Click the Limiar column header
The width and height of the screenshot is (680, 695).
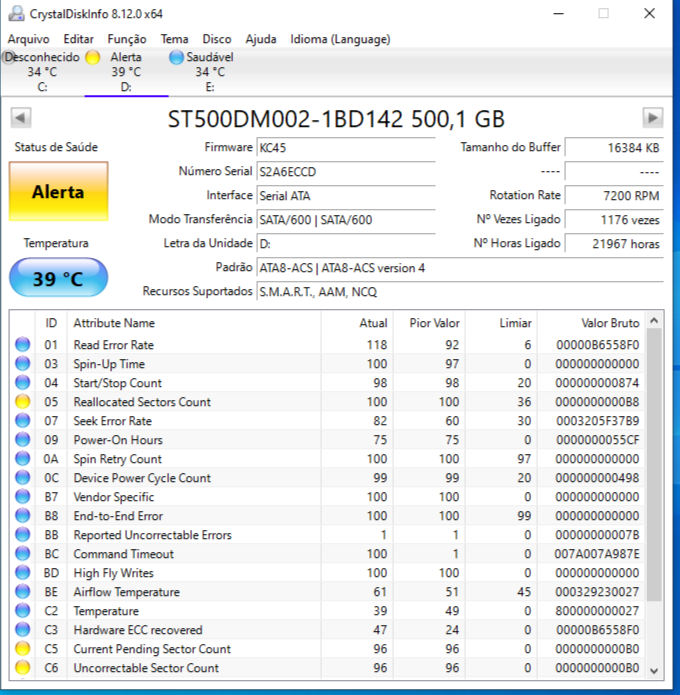(501, 323)
